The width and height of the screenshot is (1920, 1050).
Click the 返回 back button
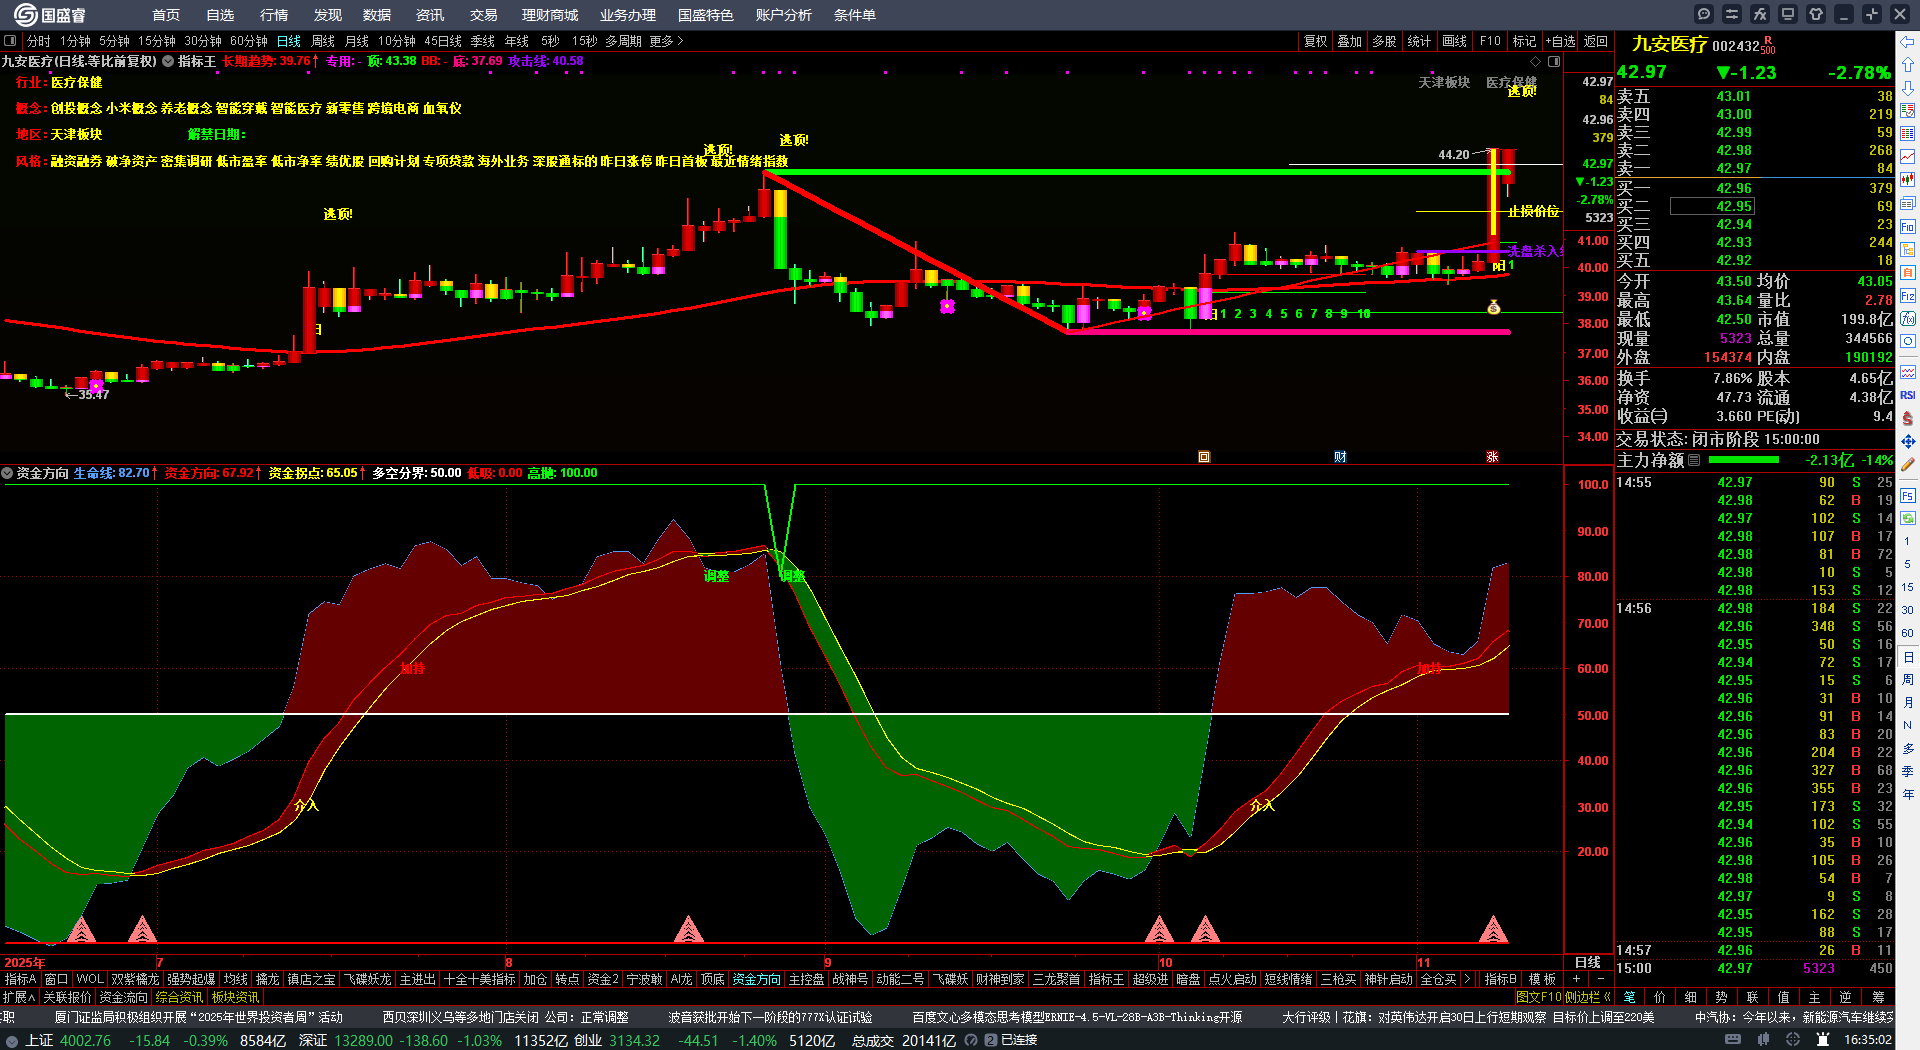tap(1596, 41)
